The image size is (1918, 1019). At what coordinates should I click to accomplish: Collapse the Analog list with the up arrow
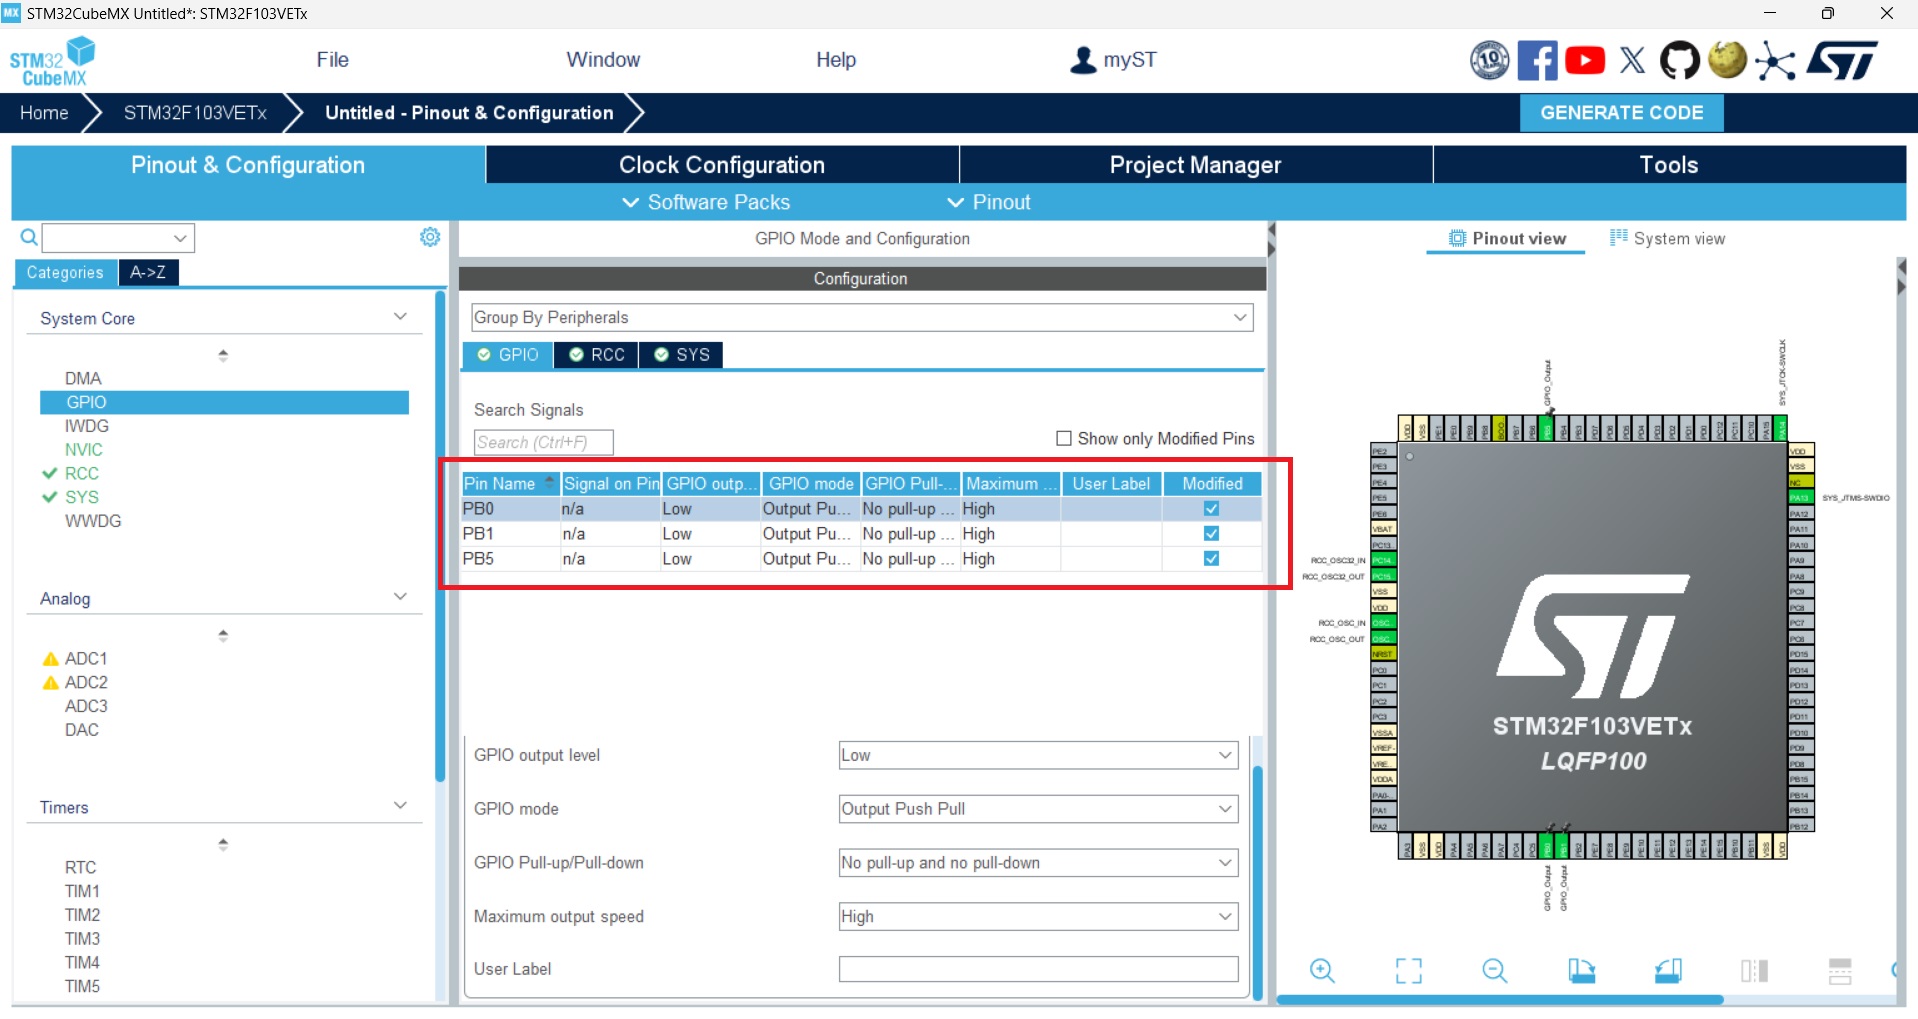tap(223, 635)
